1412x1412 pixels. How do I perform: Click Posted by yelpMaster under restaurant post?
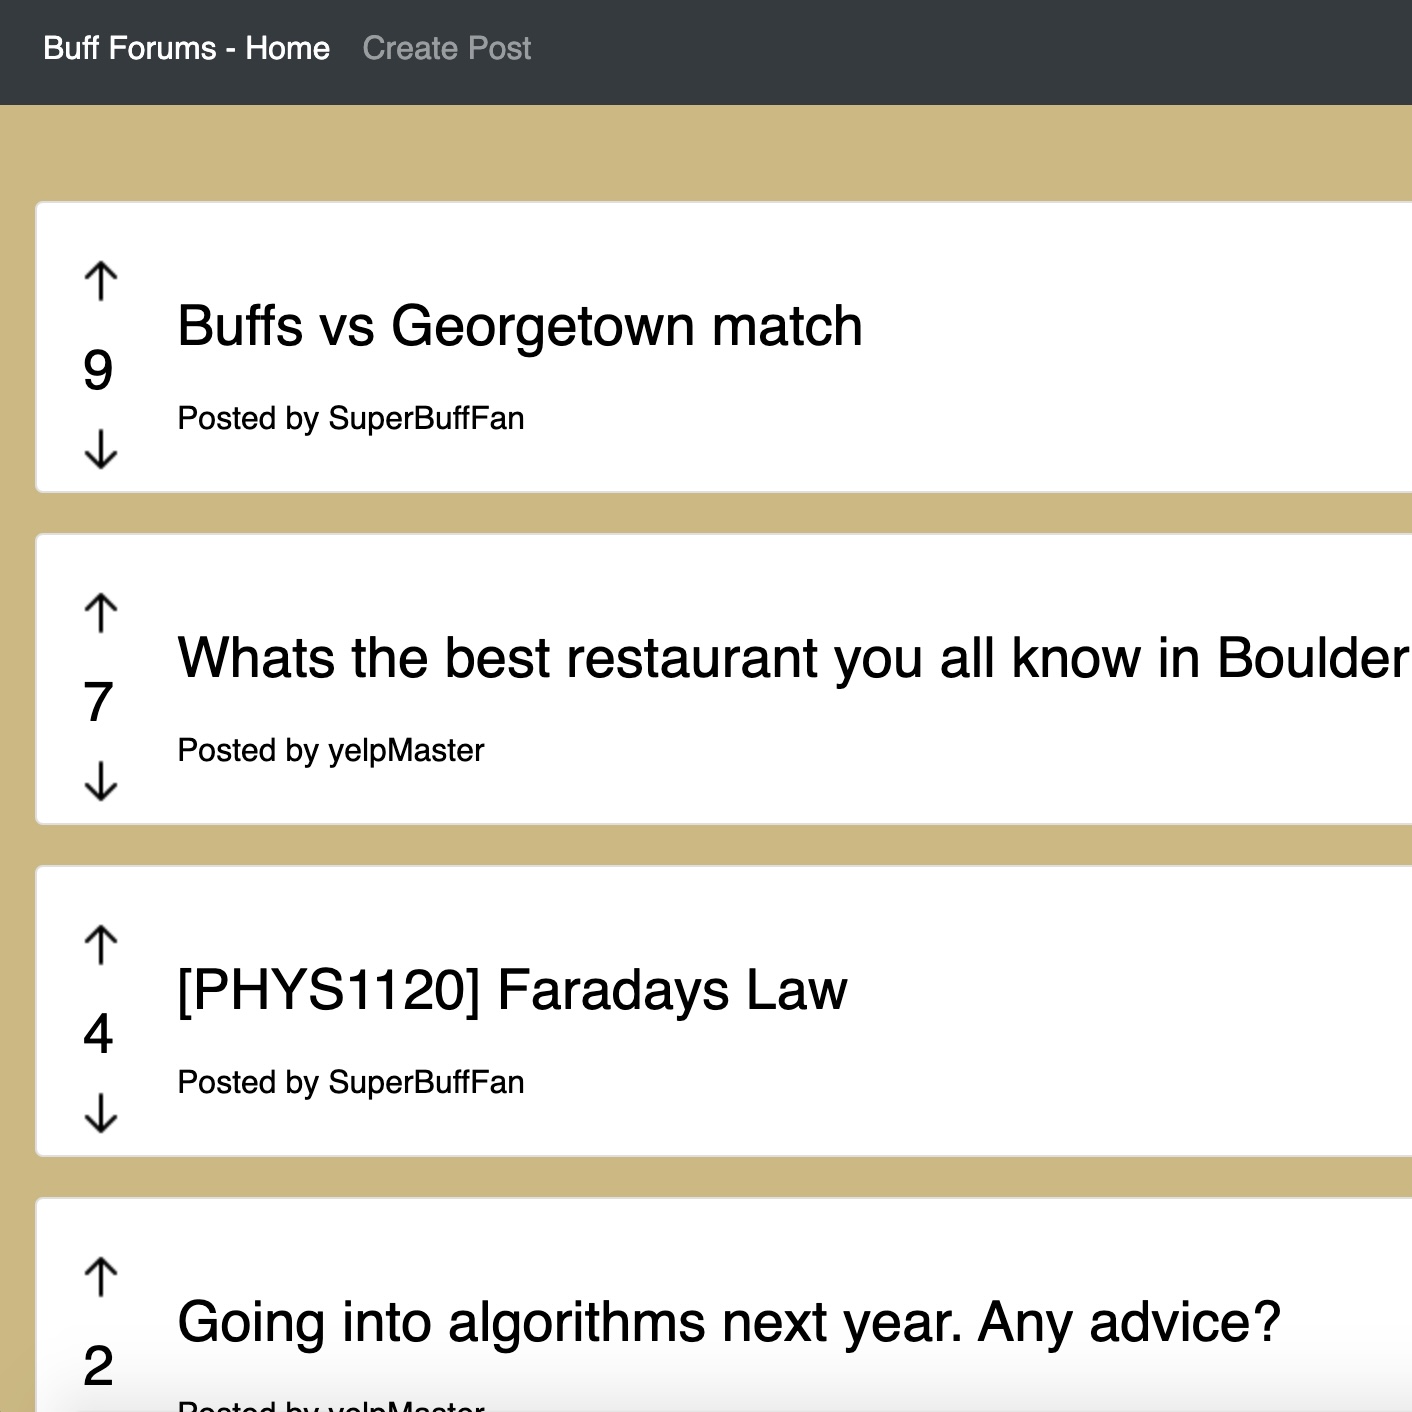coord(331,750)
